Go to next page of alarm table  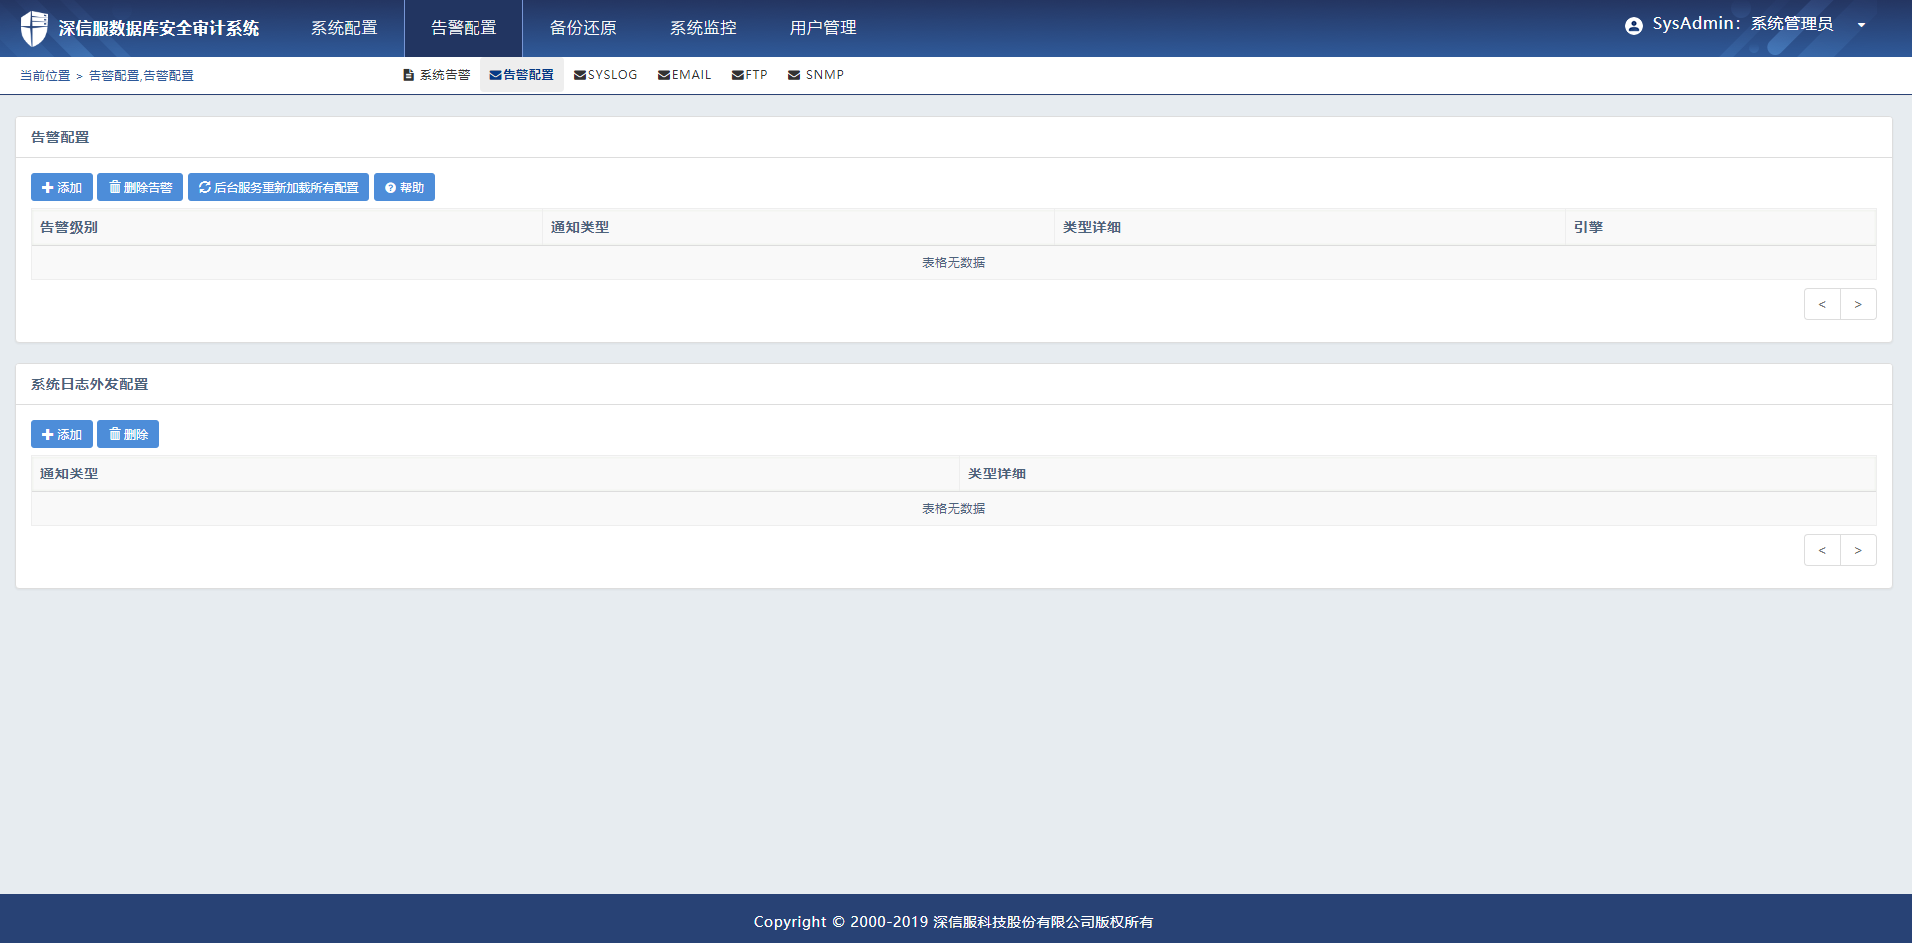(x=1858, y=304)
